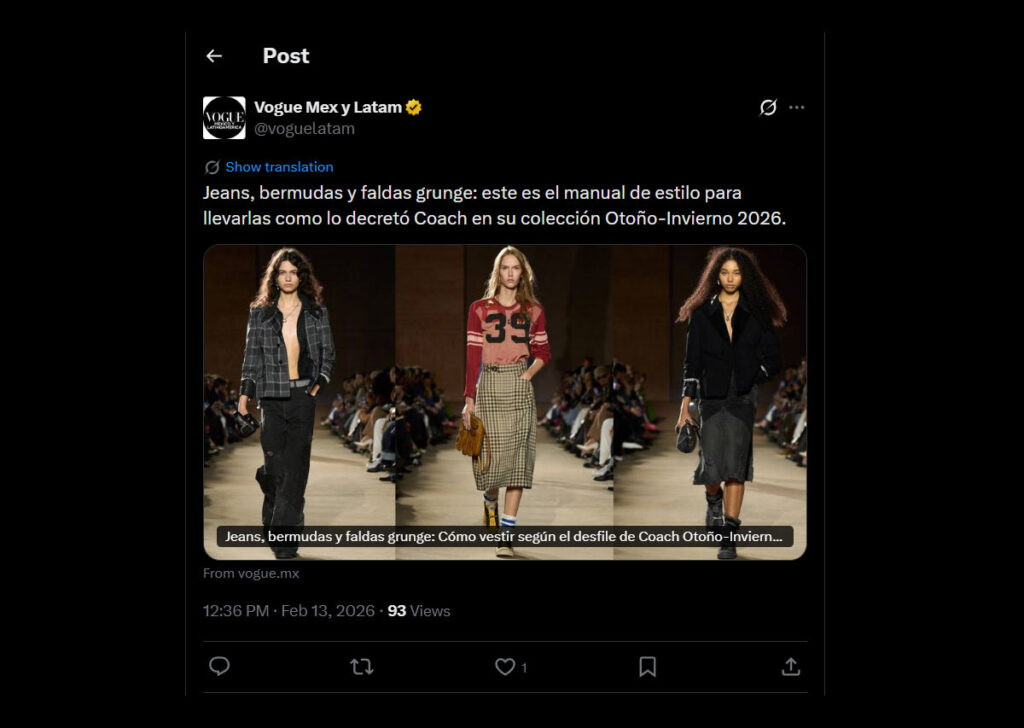Viewport: 1024px width, 728px height.
Task: Reply to the post via the comment icon
Action: point(220,666)
